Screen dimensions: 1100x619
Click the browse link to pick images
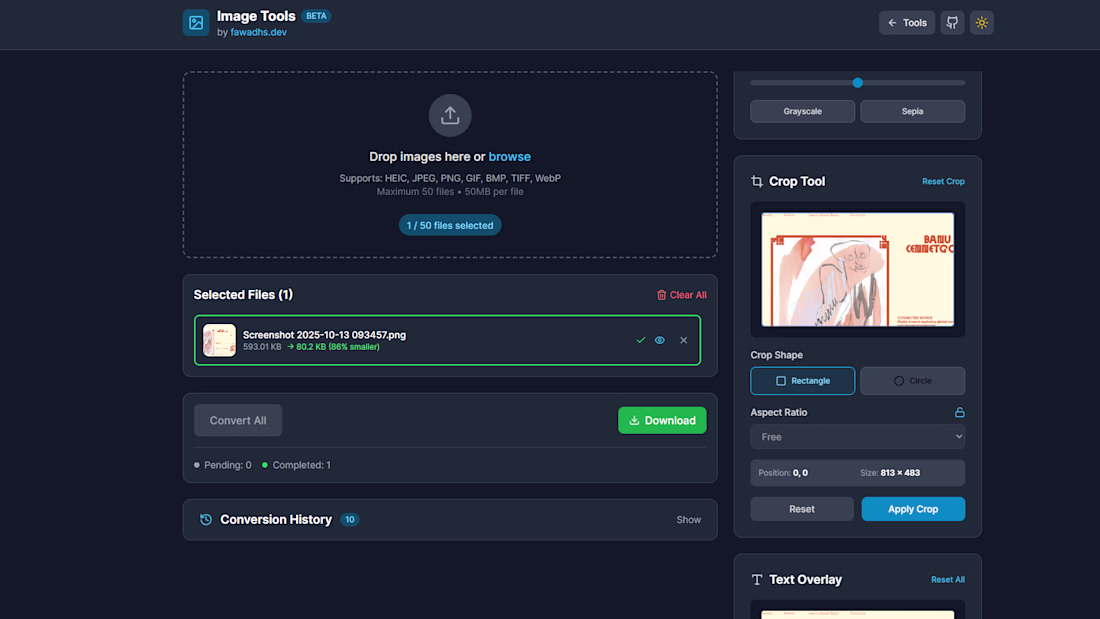(x=509, y=157)
